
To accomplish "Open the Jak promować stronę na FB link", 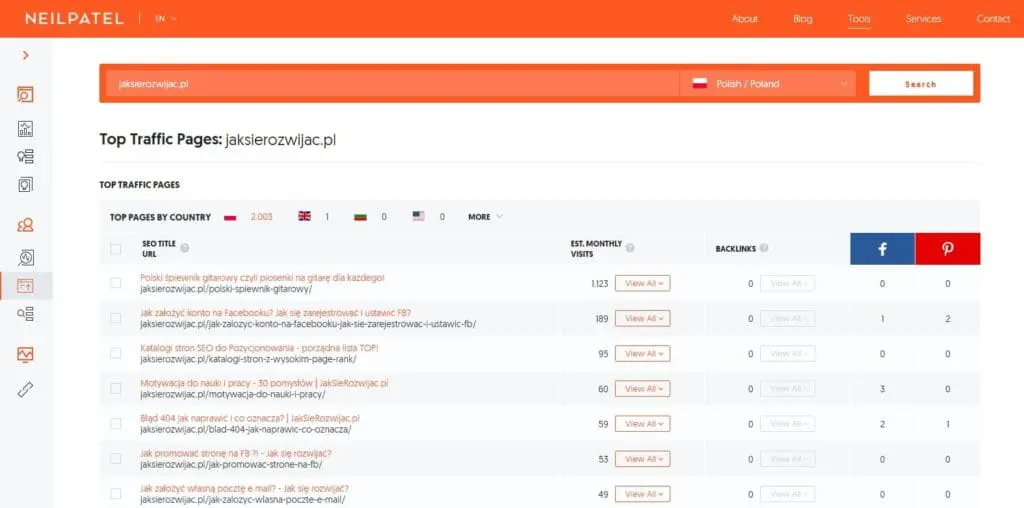I will tap(236, 454).
